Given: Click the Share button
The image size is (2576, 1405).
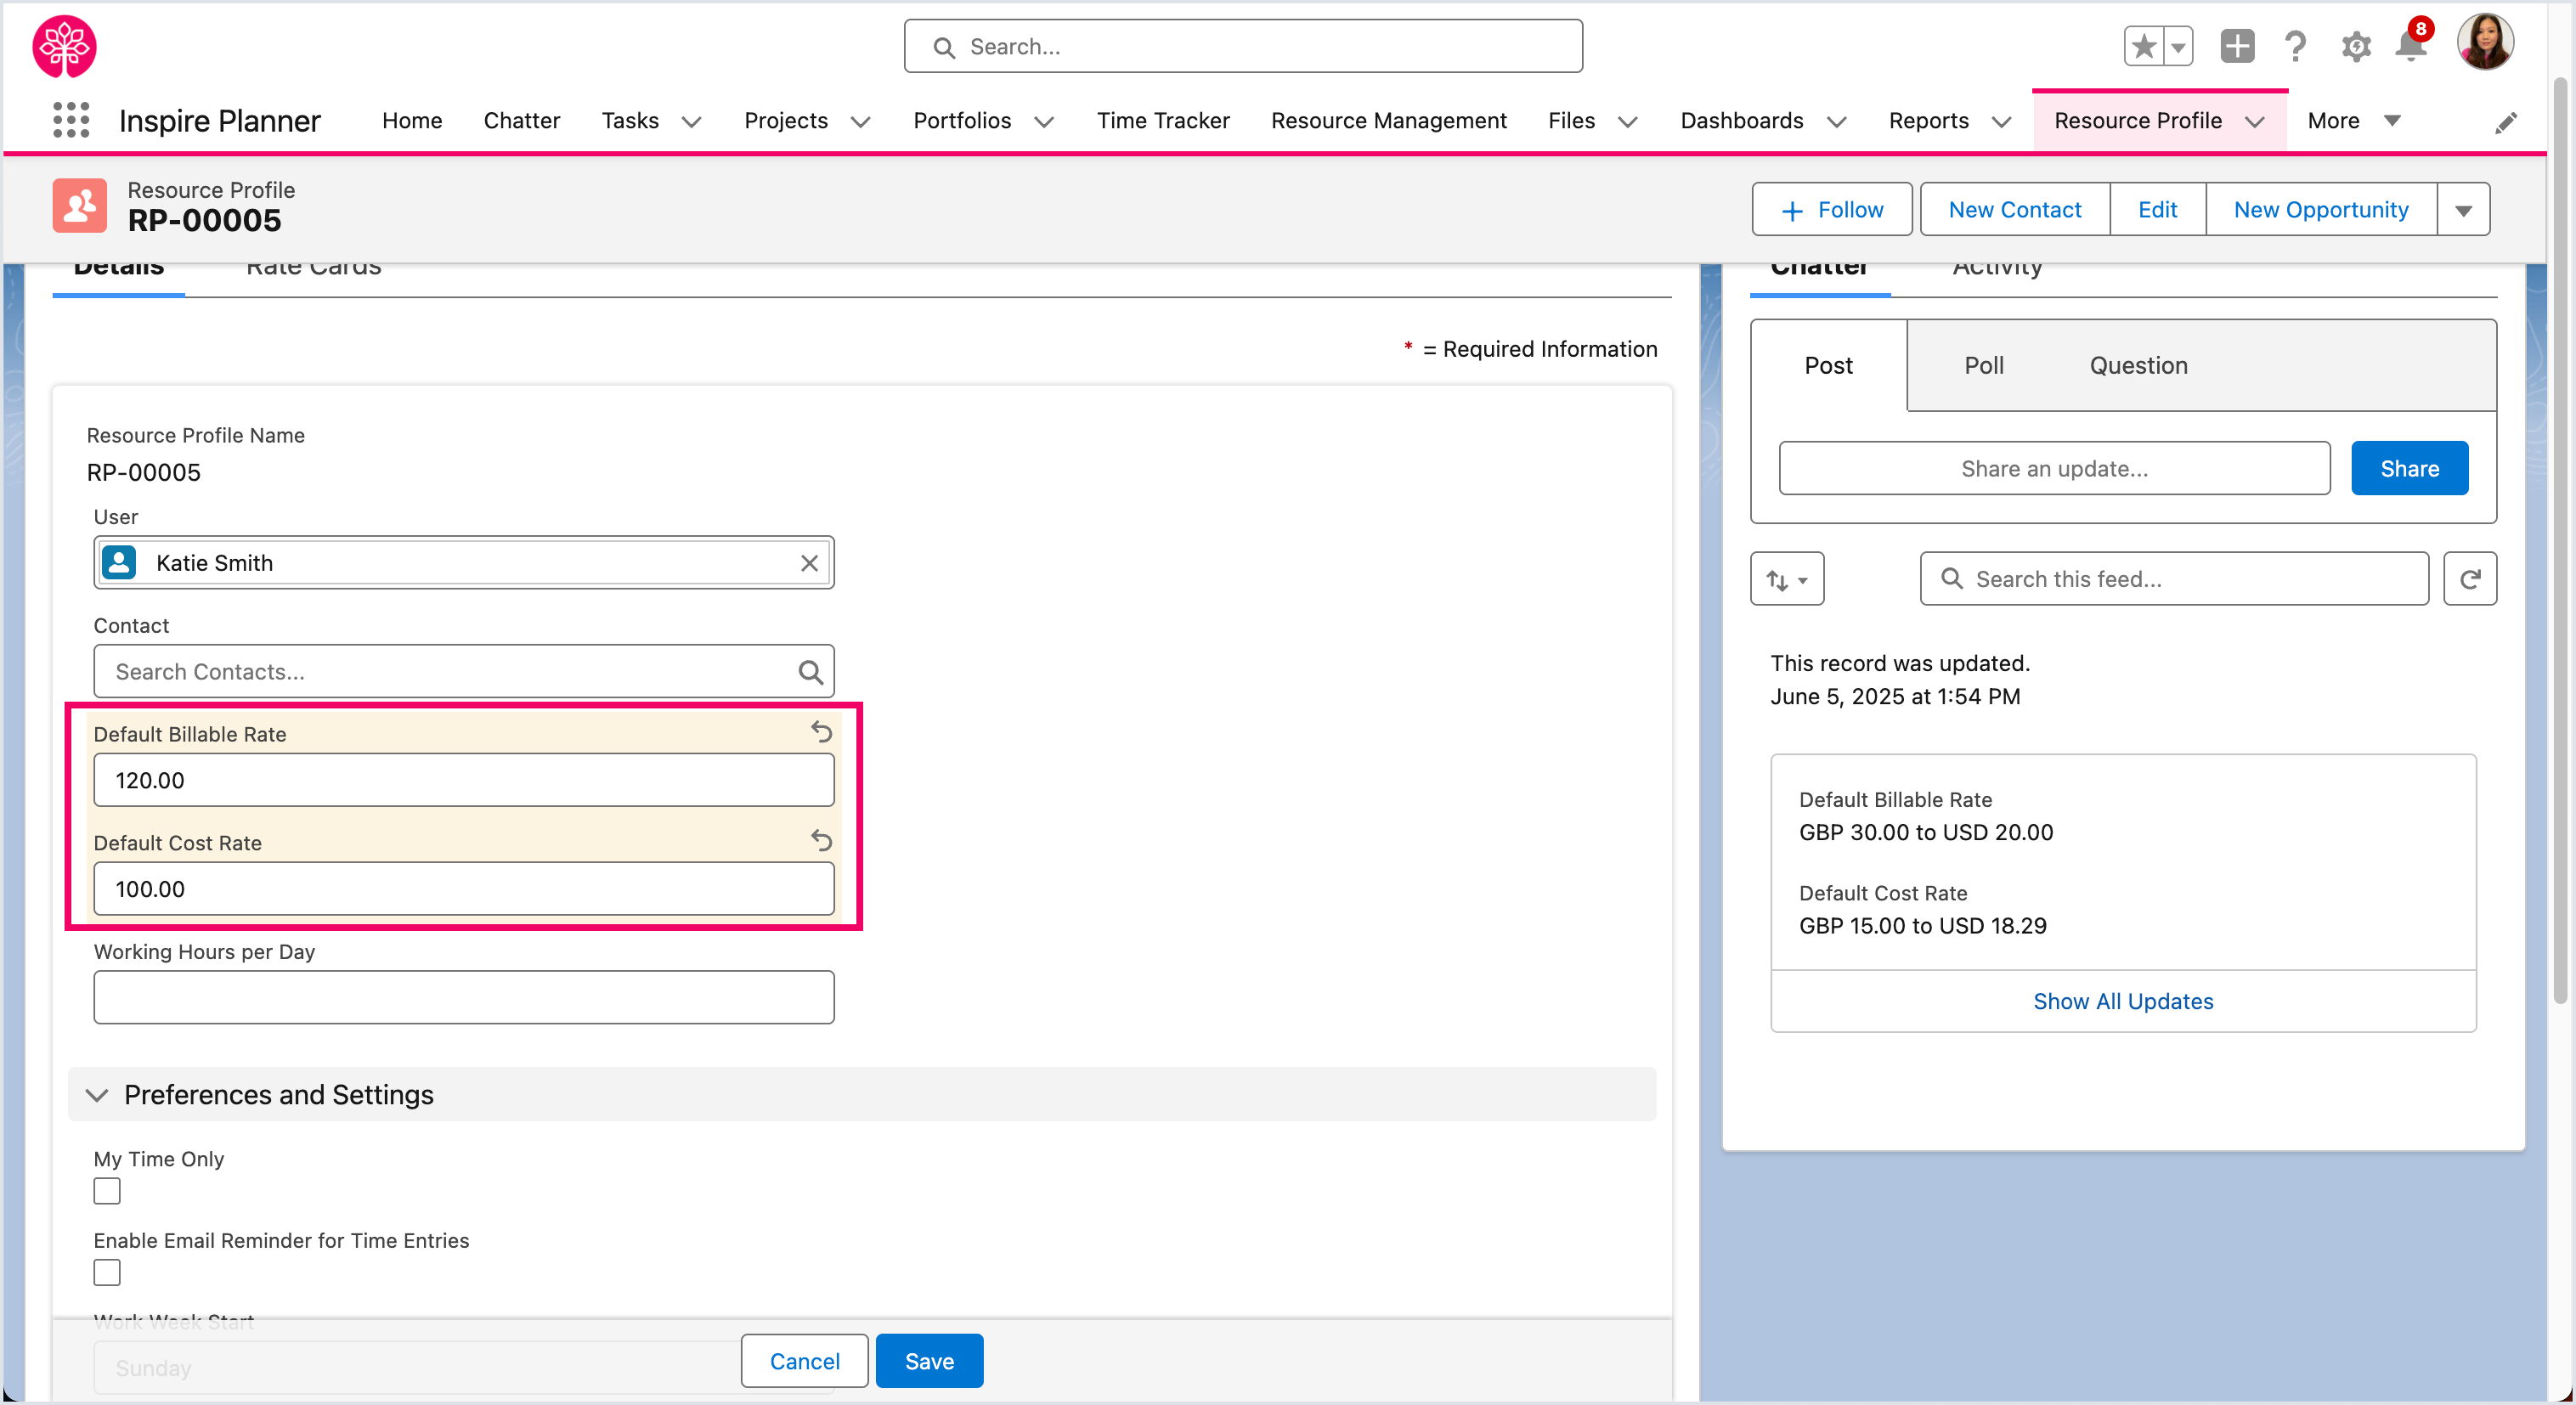Looking at the screenshot, I should (x=2409, y=468).
